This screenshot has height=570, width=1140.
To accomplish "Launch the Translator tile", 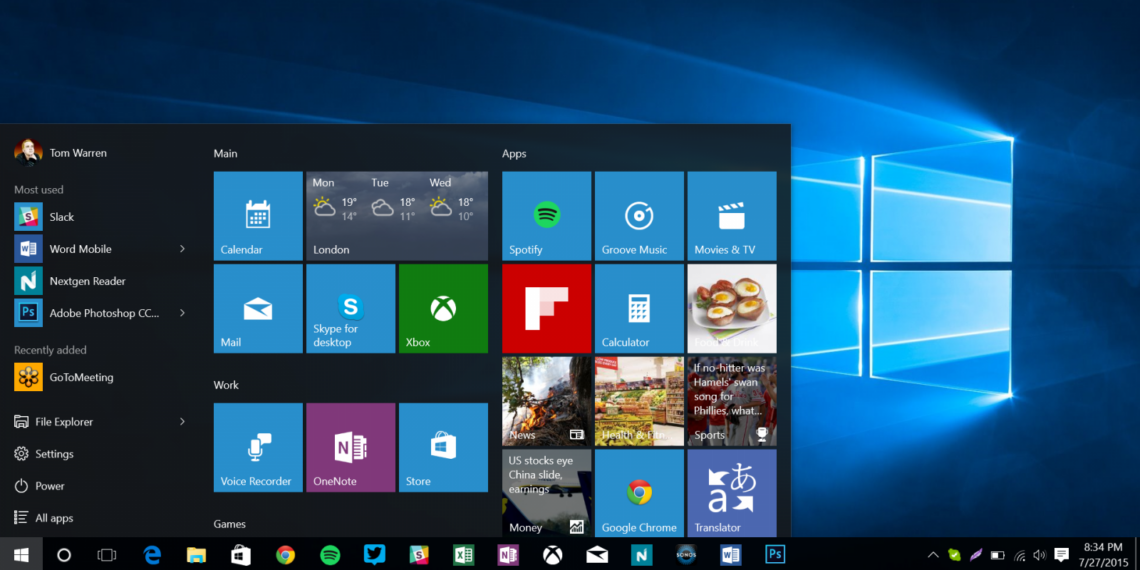I will click(x=731, y=493).
